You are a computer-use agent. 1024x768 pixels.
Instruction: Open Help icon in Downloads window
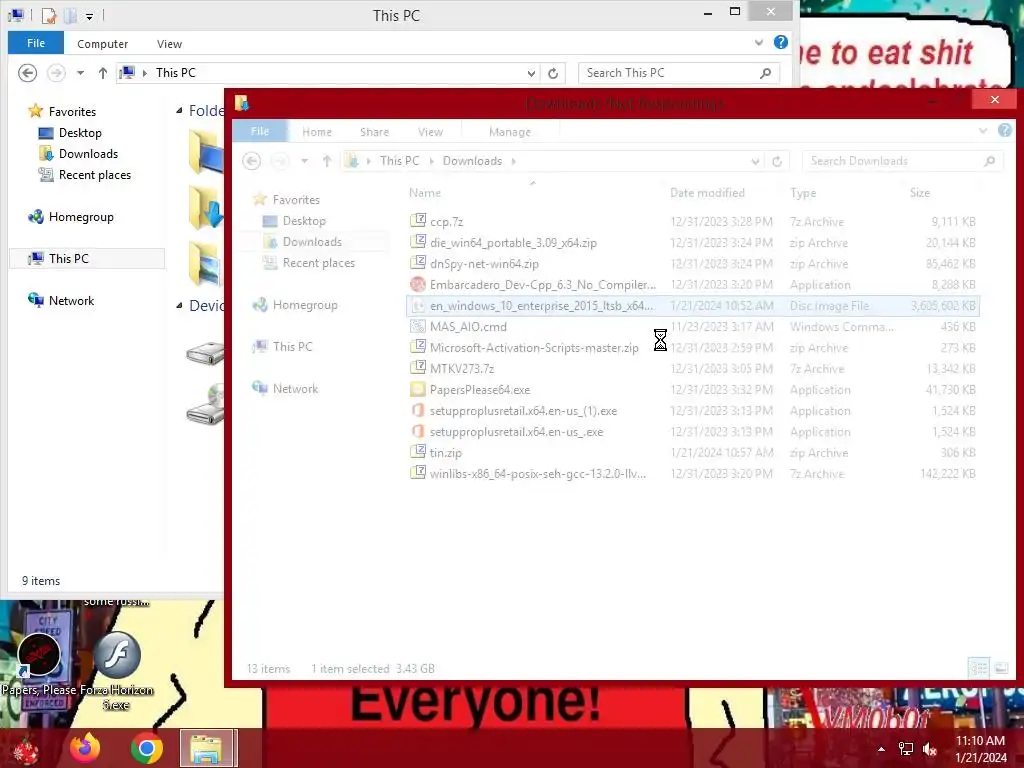pos(1004,131)
